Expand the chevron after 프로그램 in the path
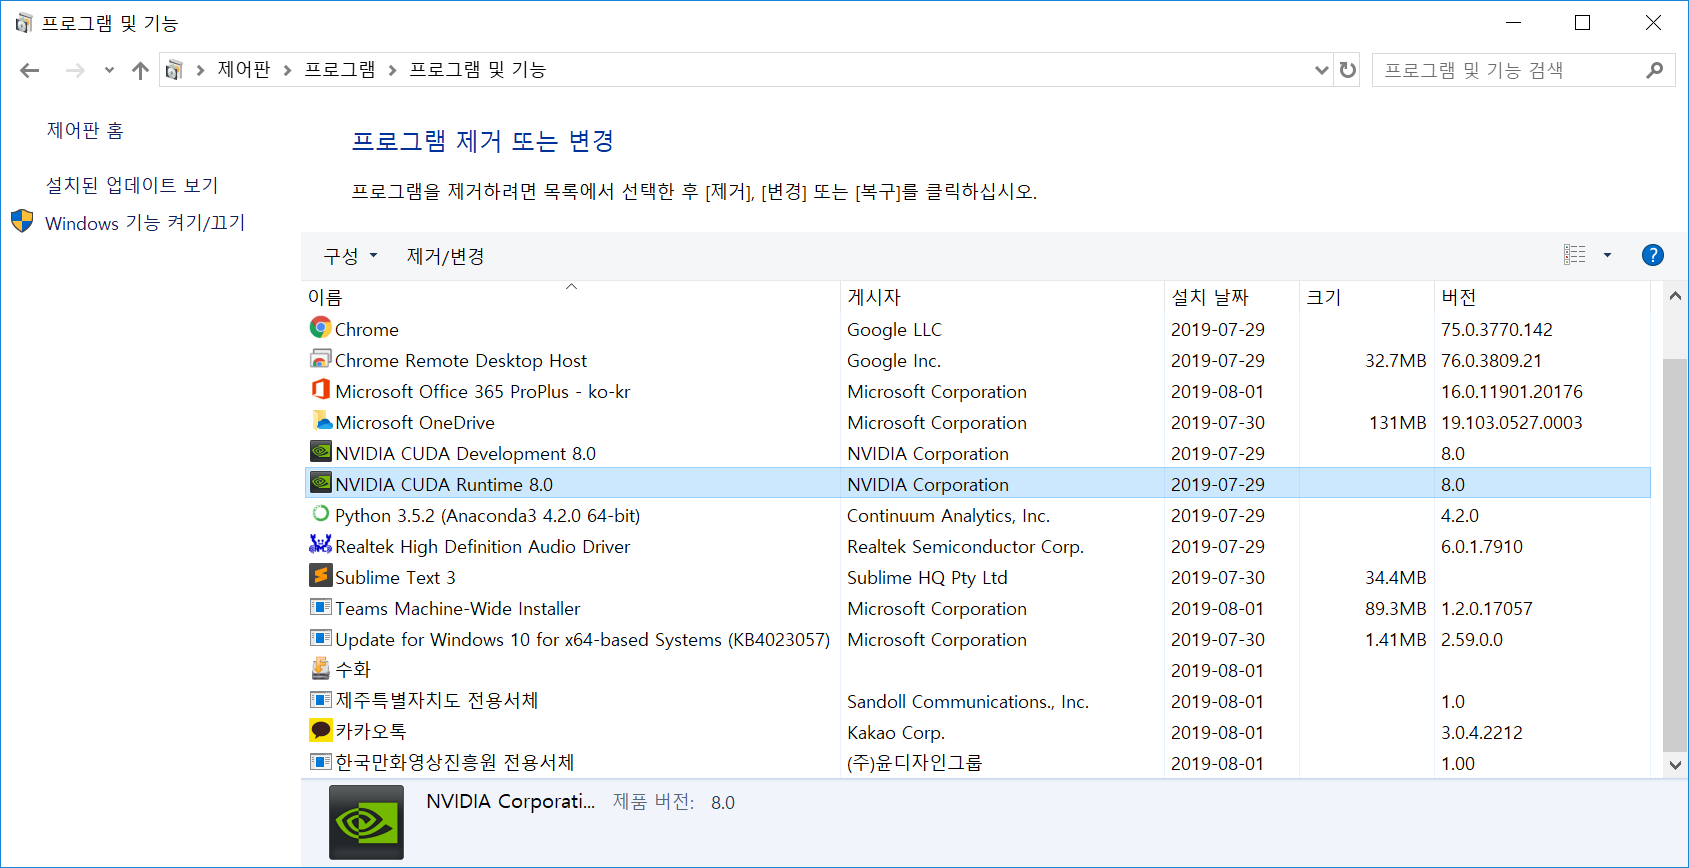1689x868 pixels. [392, 70]
